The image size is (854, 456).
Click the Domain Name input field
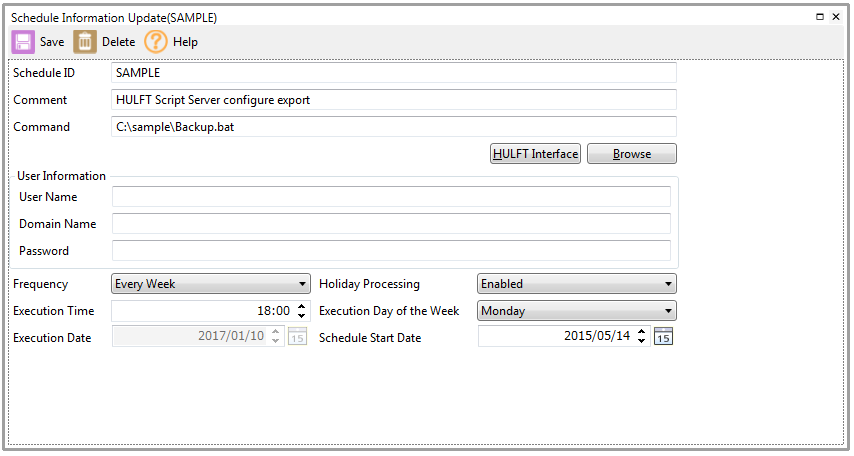(x=391, y=224)
